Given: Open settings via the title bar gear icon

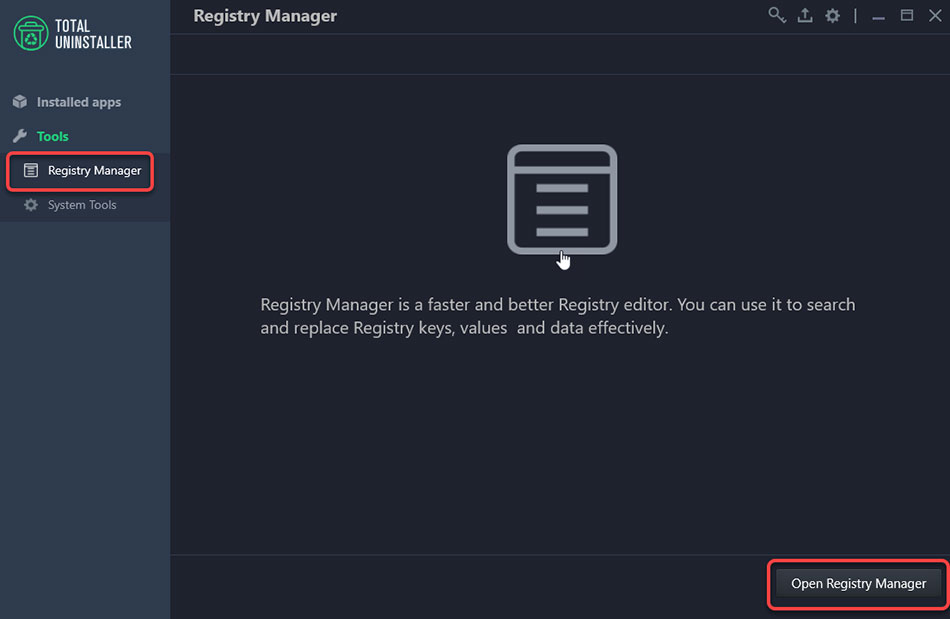Looking at the screenshot, I should [832, 16].
